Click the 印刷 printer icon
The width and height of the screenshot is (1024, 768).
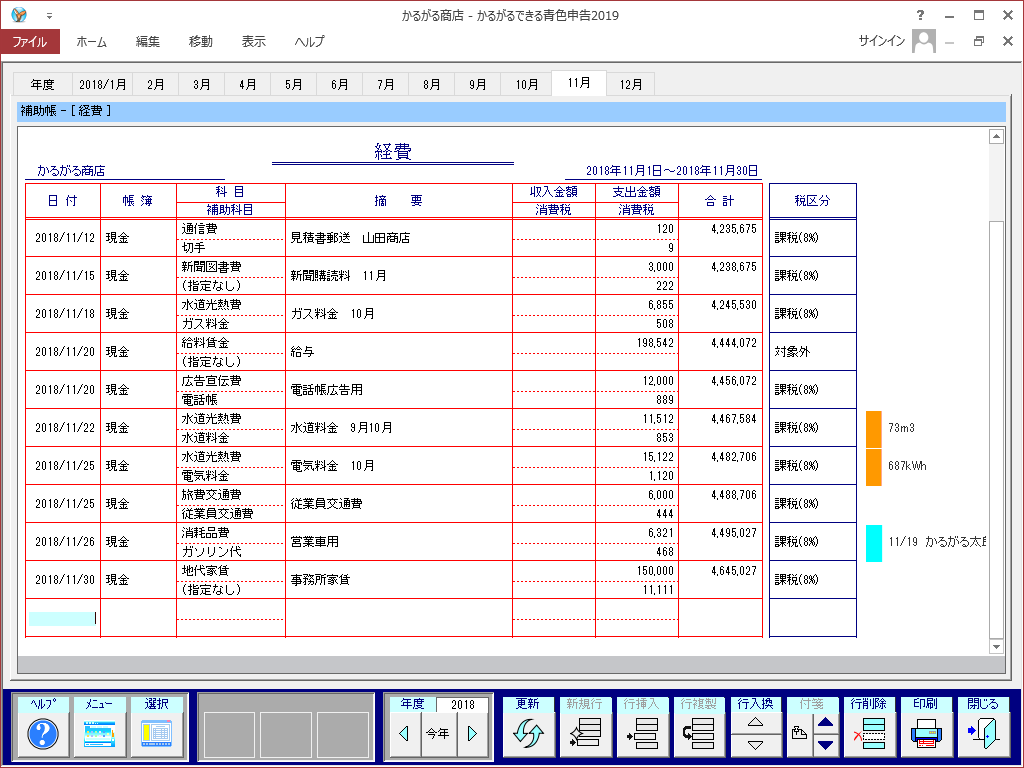(926, 733)
